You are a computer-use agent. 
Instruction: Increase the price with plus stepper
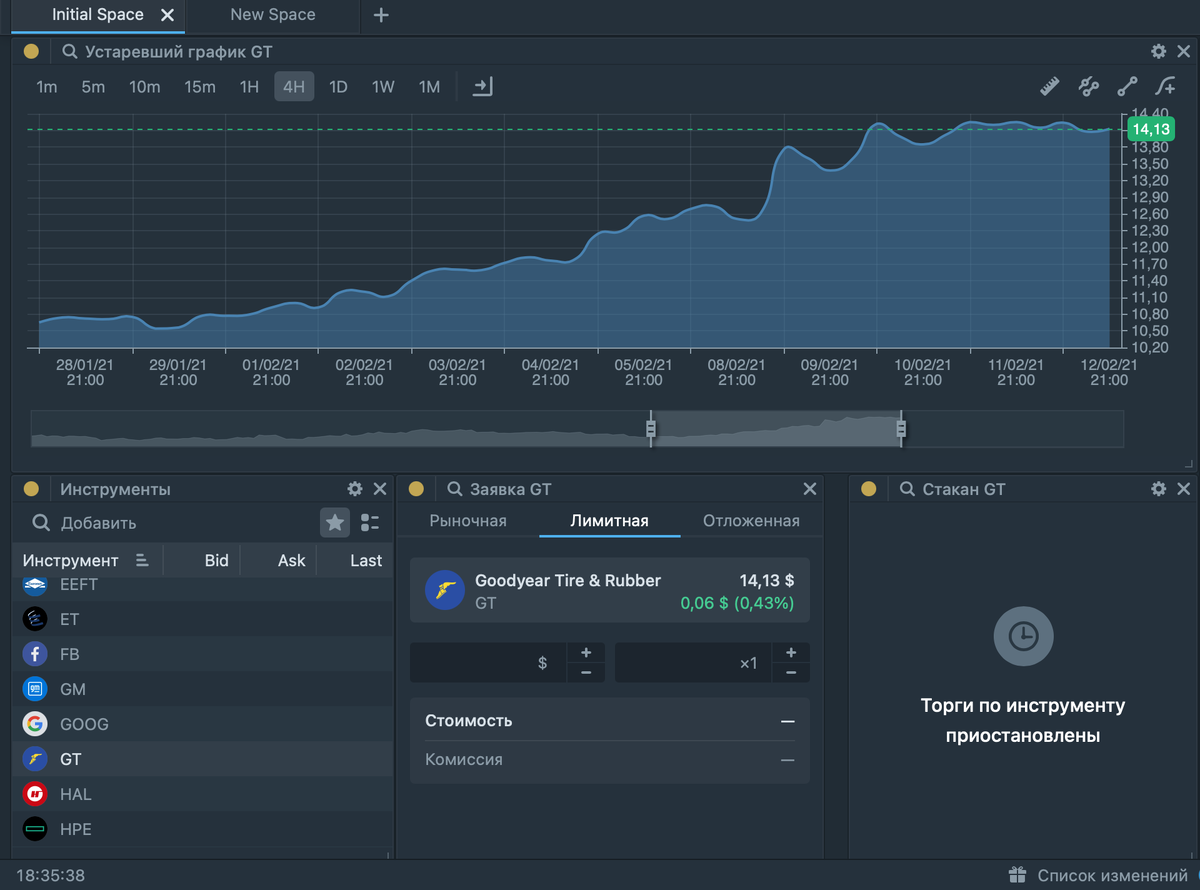pyautogui.click(x=586, y=652)
